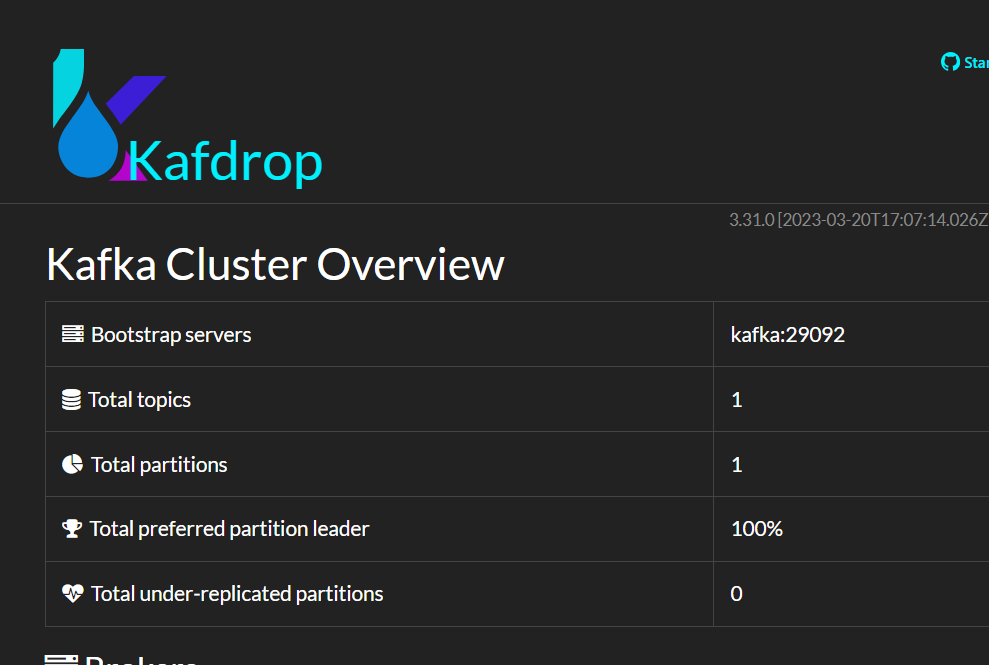The image size is (989, 665).
Task: Select Total preferred partition leader label
Action: tap(230, 529)
